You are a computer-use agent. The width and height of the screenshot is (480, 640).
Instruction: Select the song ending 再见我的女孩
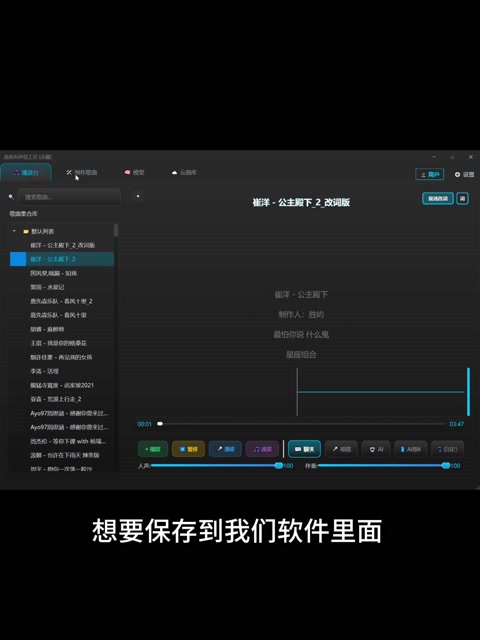coord(61,357)
